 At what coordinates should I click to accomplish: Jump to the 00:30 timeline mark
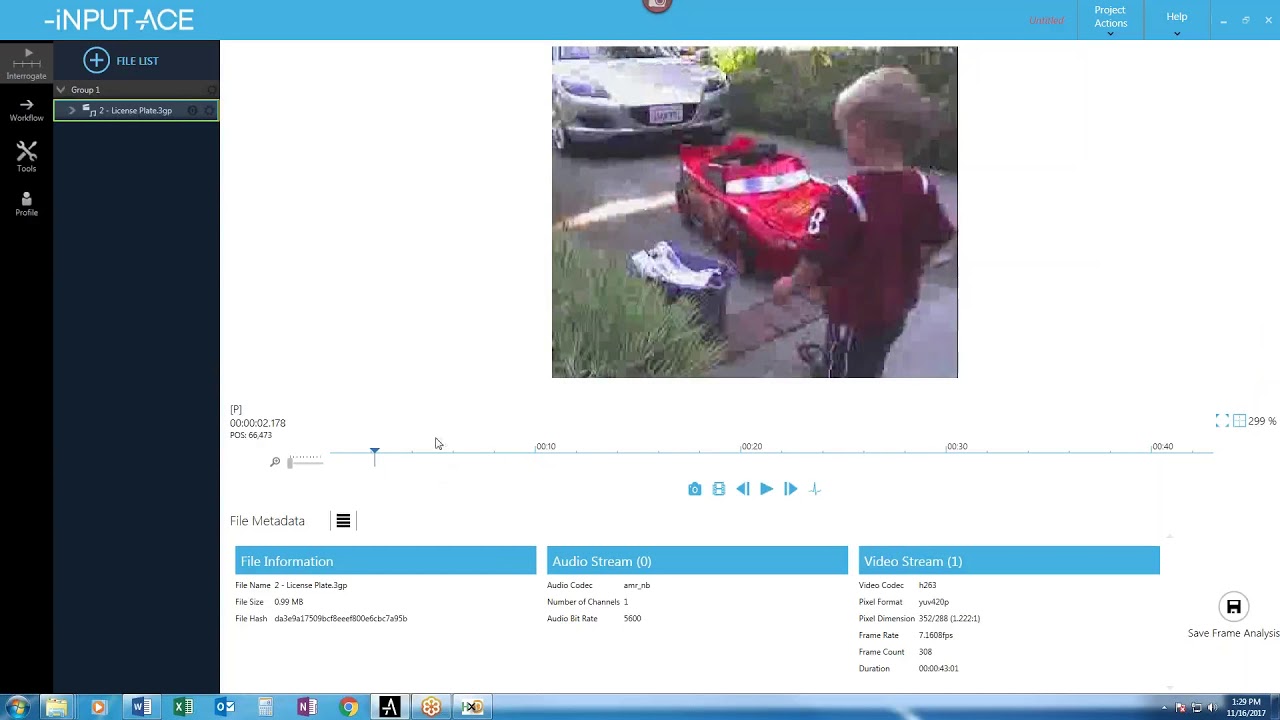pyautogui.click(x=957, y=446)
